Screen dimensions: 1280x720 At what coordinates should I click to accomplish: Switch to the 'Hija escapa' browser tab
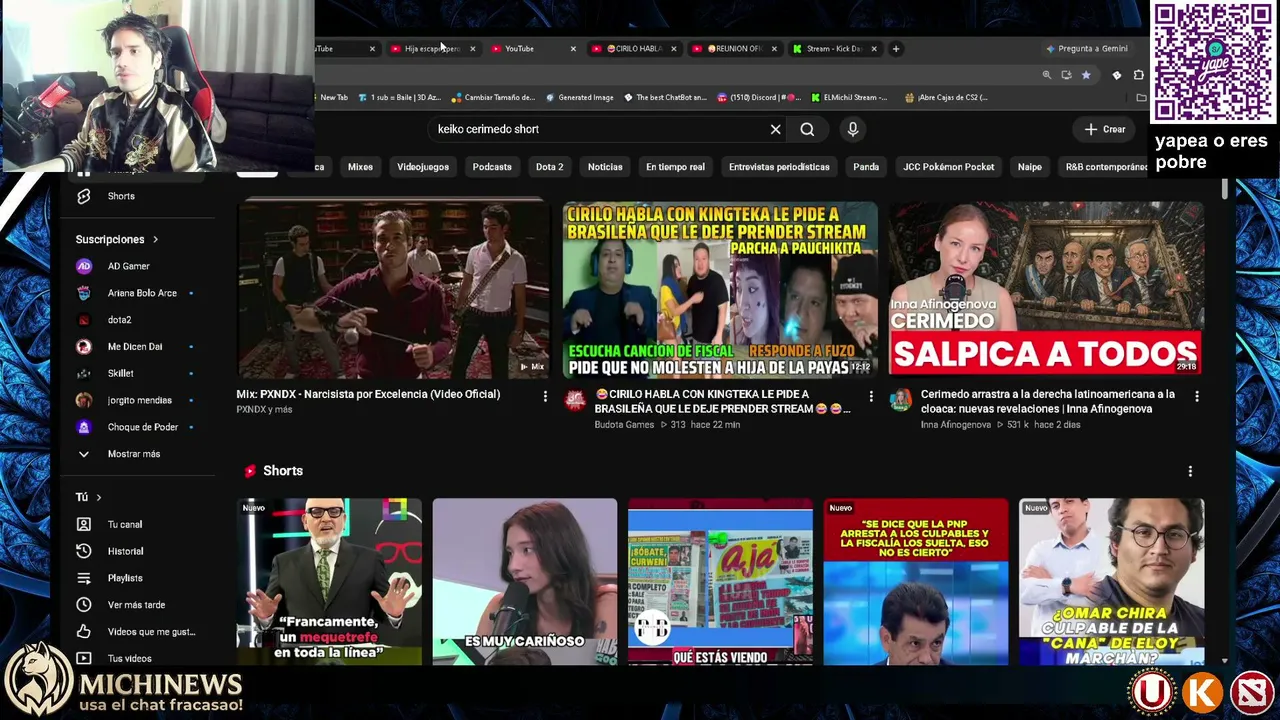click(430, 48)
